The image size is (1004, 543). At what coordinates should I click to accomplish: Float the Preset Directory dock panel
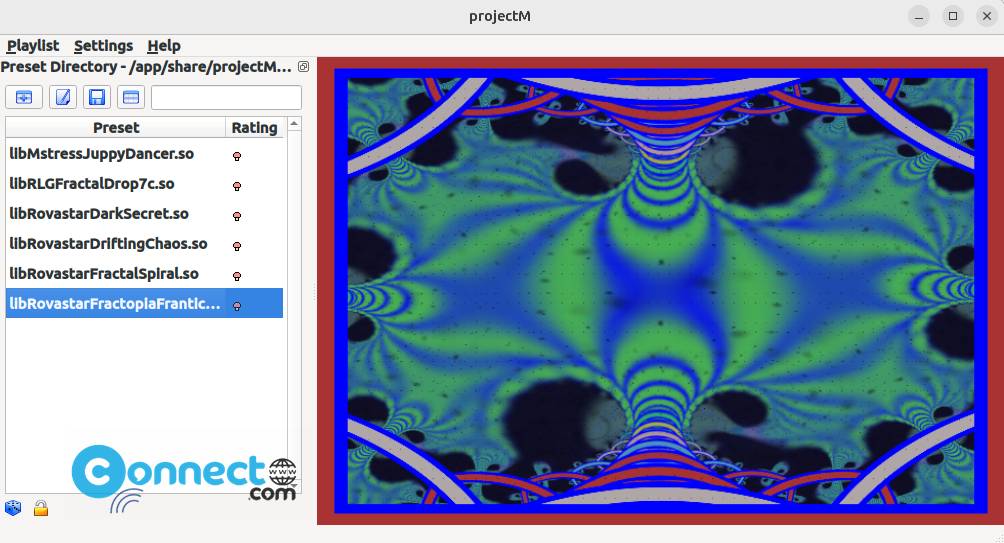tap(304, 67)
